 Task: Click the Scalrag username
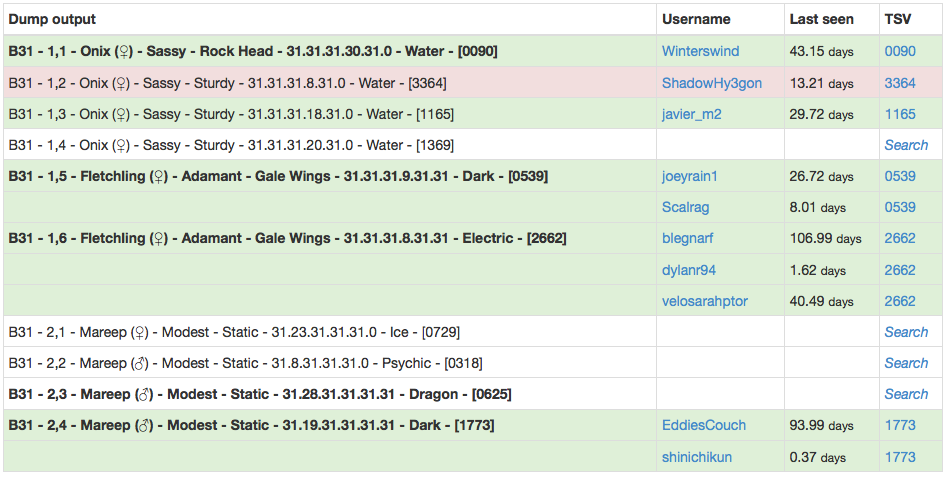coord(685,207)
